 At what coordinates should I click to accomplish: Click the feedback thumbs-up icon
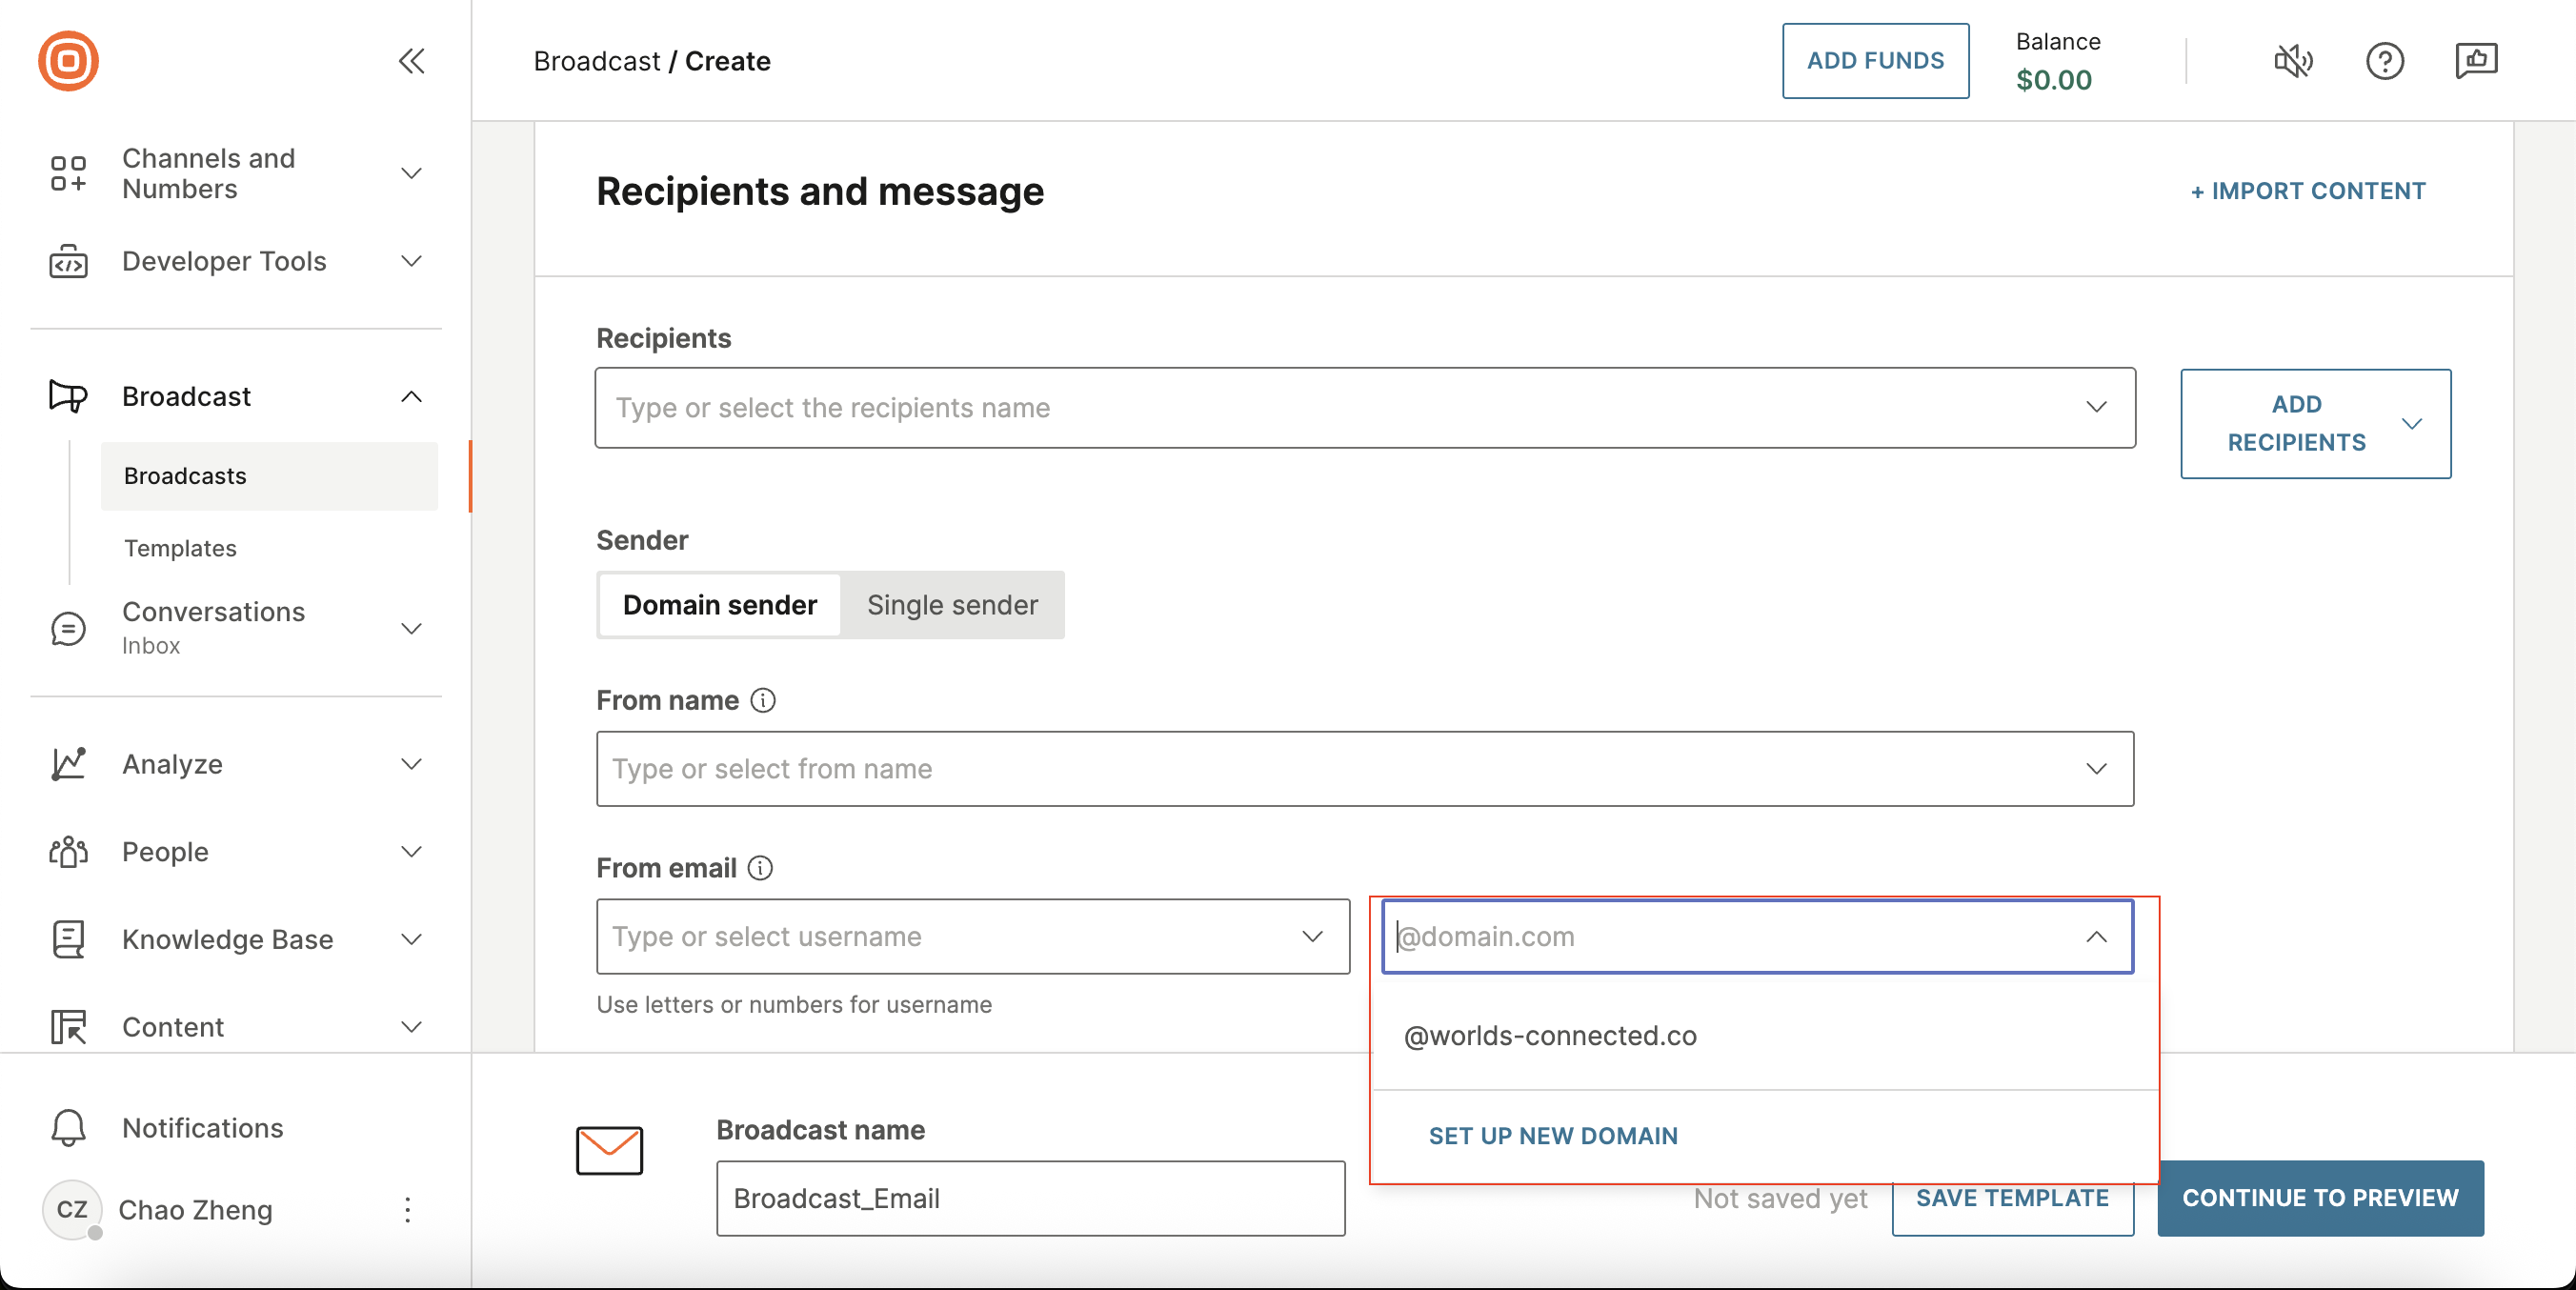tap(2476, 61)
